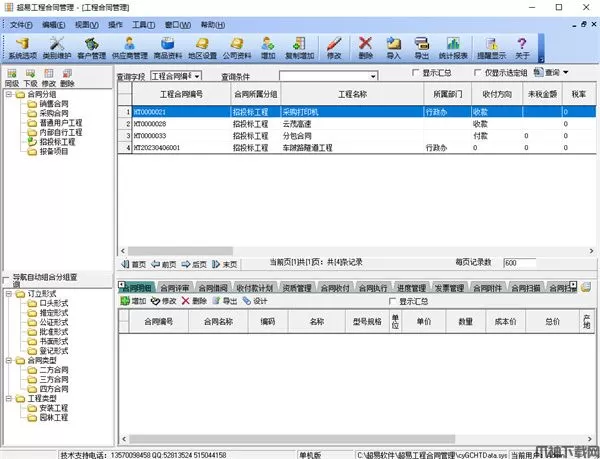Open 提醒显示 from the toolbar
Image resolution: width=600 pixels, height=459 pixels.
pyautogui.click(x=491, y=48)
